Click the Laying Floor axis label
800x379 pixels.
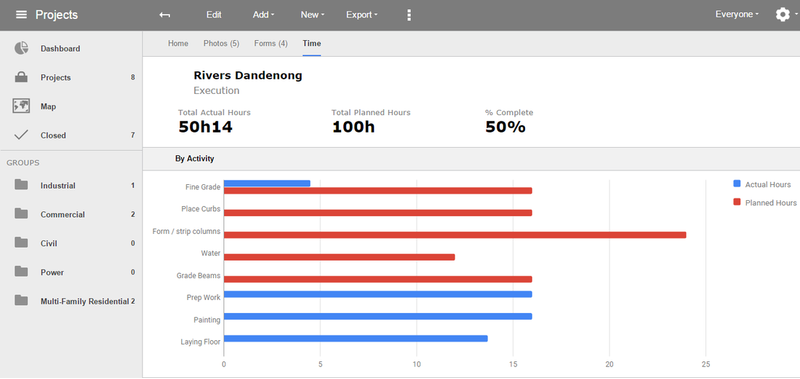[201, 342]
